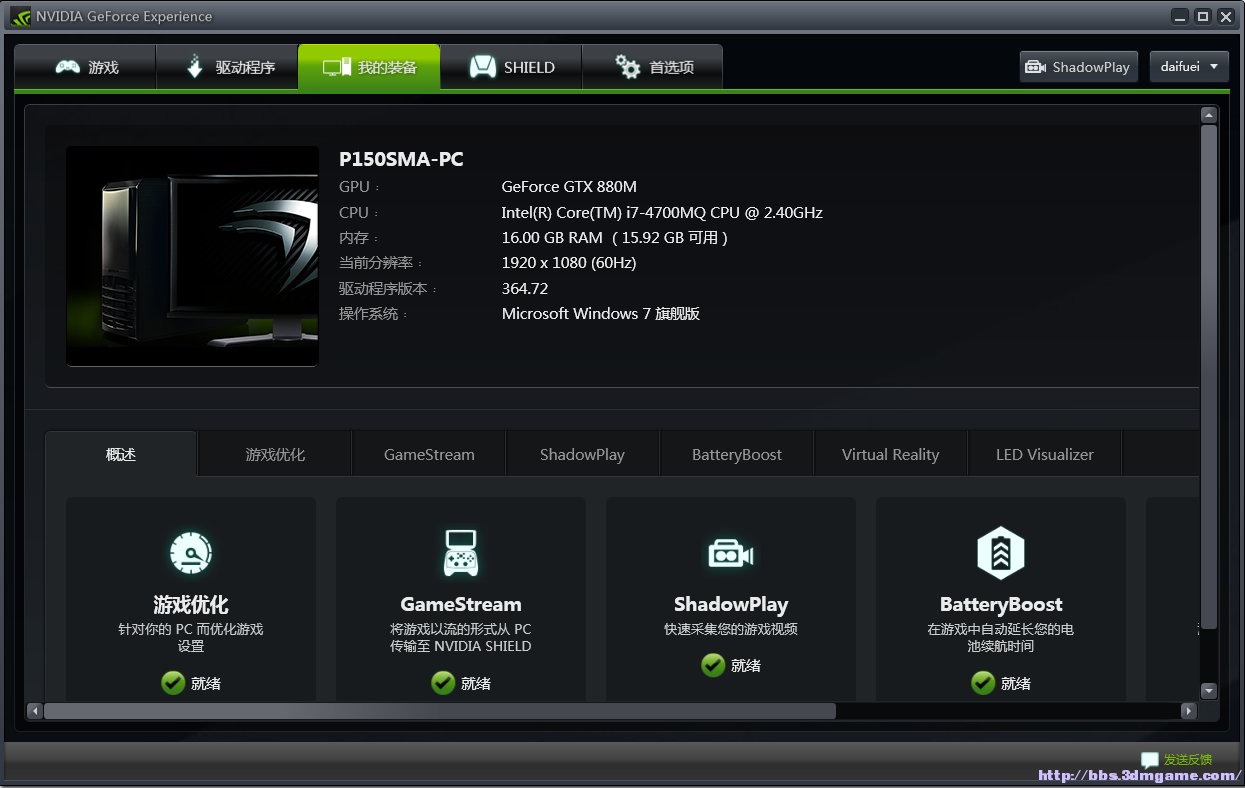The width and height of the screenshot is (1245, 788).
Task: Click the 游戏优化 gauge icon
Action: point(191,553)
